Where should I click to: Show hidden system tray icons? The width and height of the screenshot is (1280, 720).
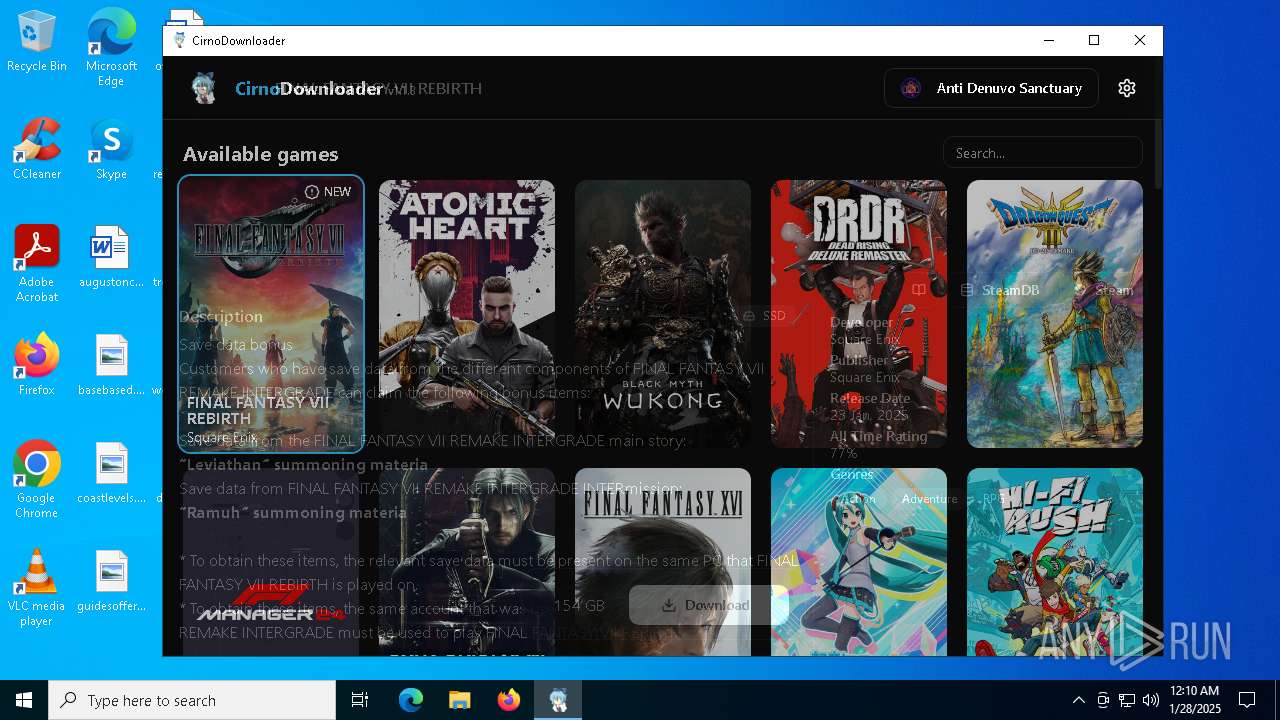pyautogui.click(x=1078, y=700)
